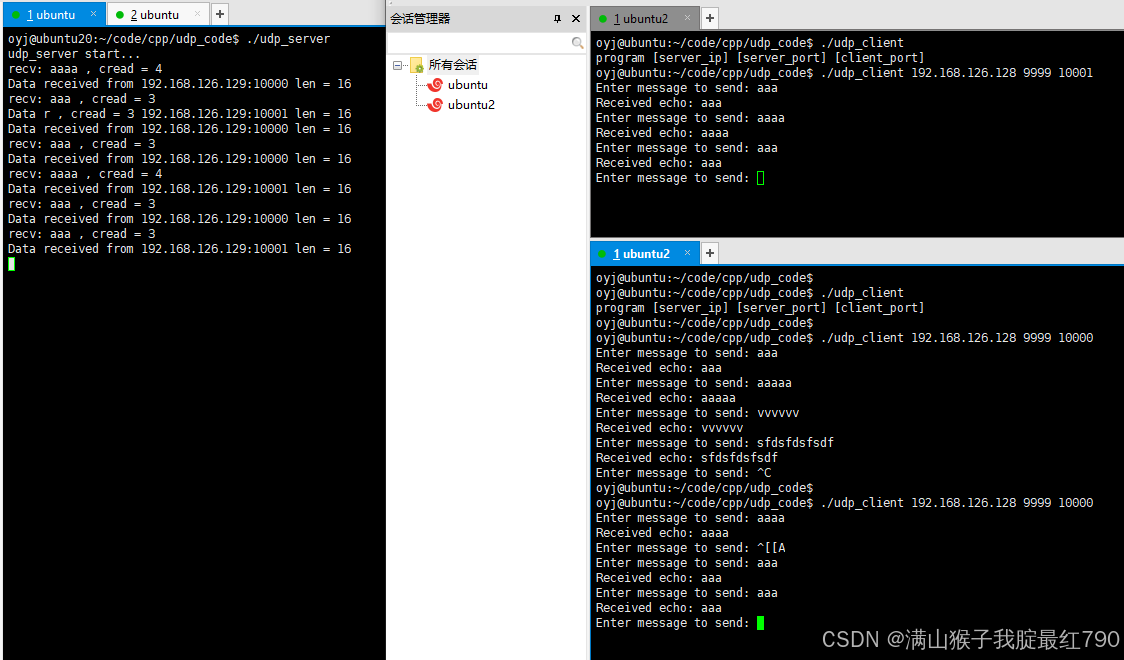Close the session manager panel

tap(576, 19)
